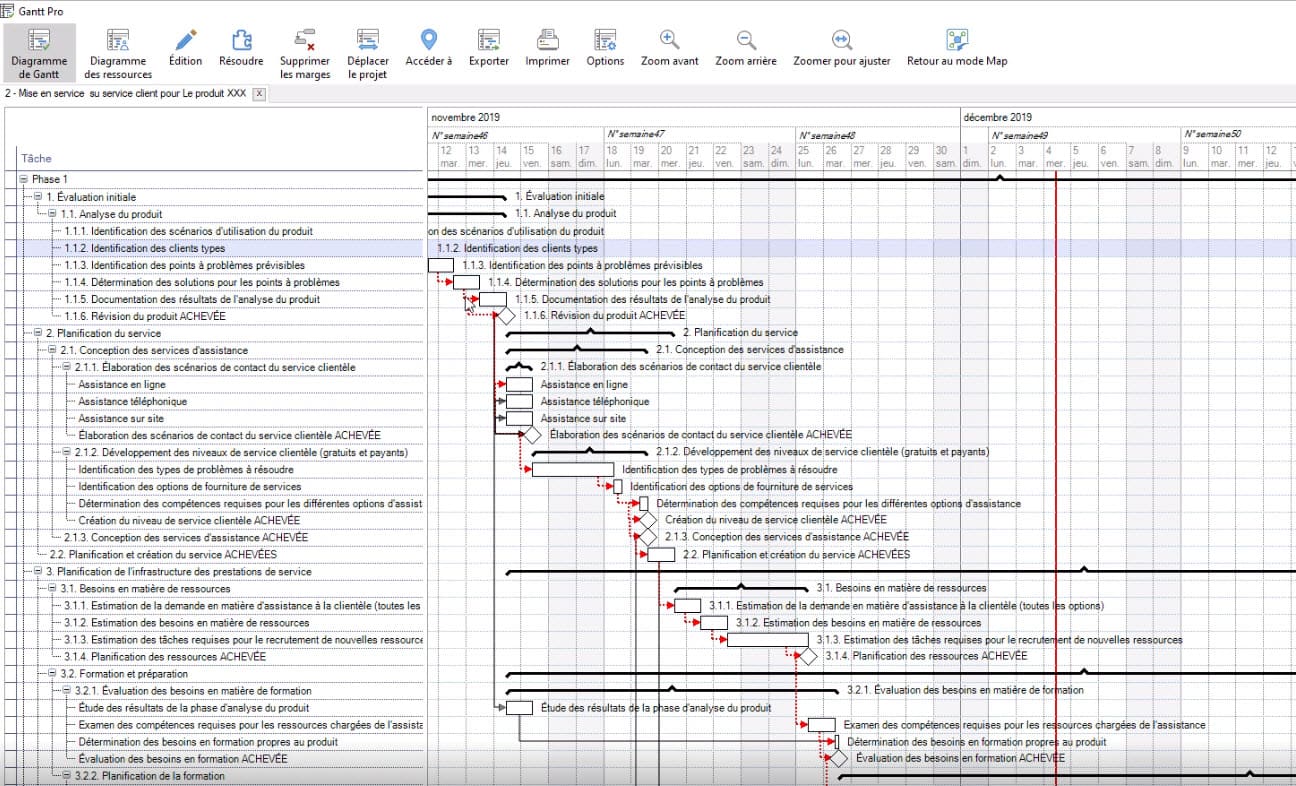Image resolution: width=1296 pixels, height=786 pixels.
Task: Select 2.2. Planification et création du service row
Action: tap(163, 554)
